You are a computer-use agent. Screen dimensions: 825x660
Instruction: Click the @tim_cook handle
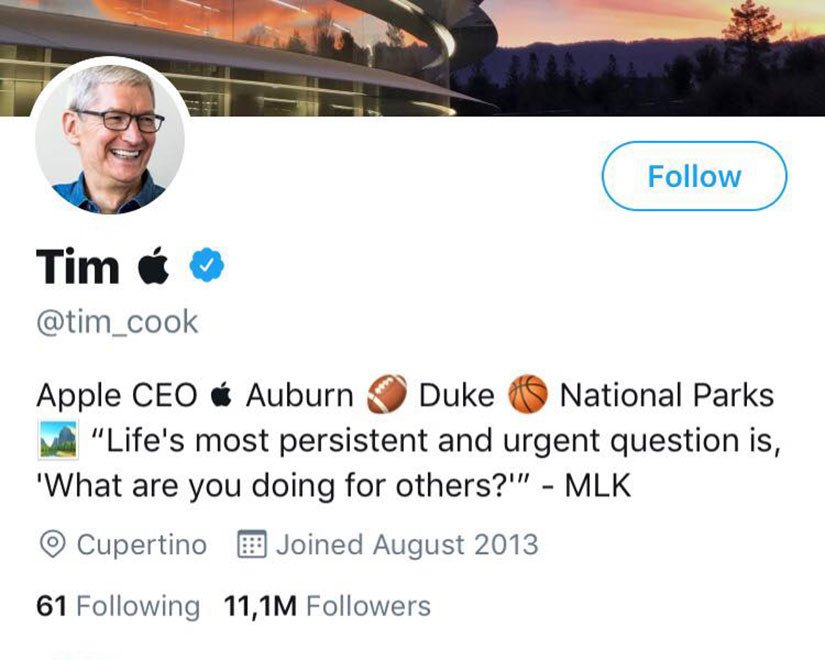[117, 322]
